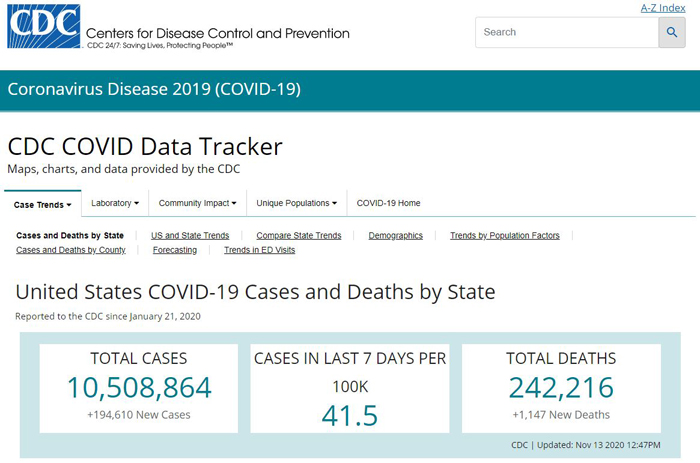Click United States COVID-19 Cases and Deaths by State heading

point(255,292)
